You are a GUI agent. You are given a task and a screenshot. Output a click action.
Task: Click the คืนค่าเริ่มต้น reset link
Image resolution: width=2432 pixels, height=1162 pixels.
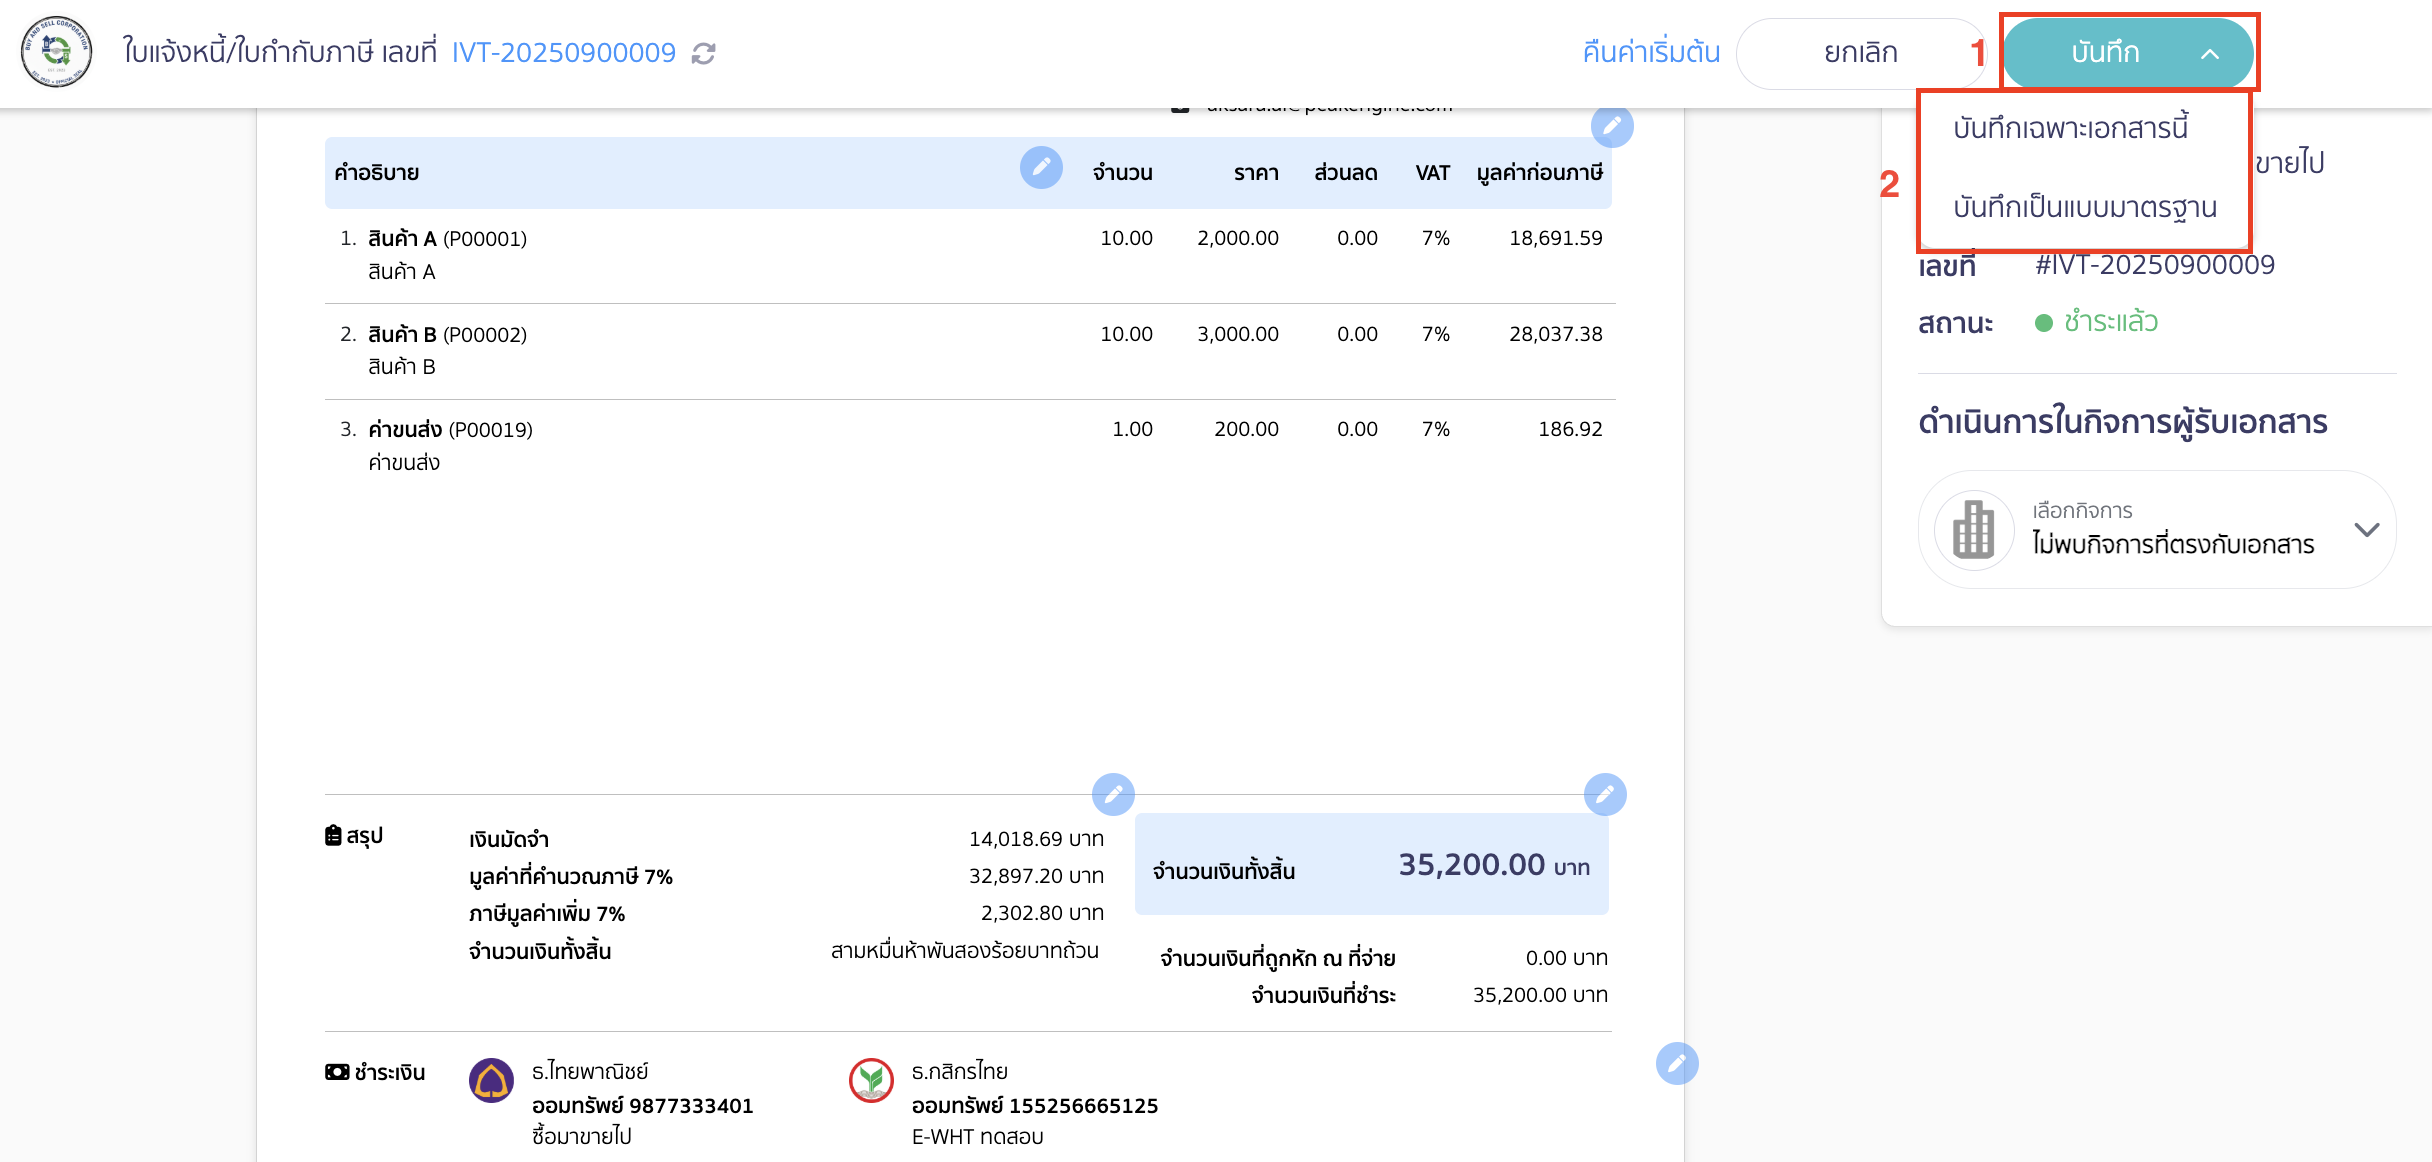click(x=1651, y=53)
